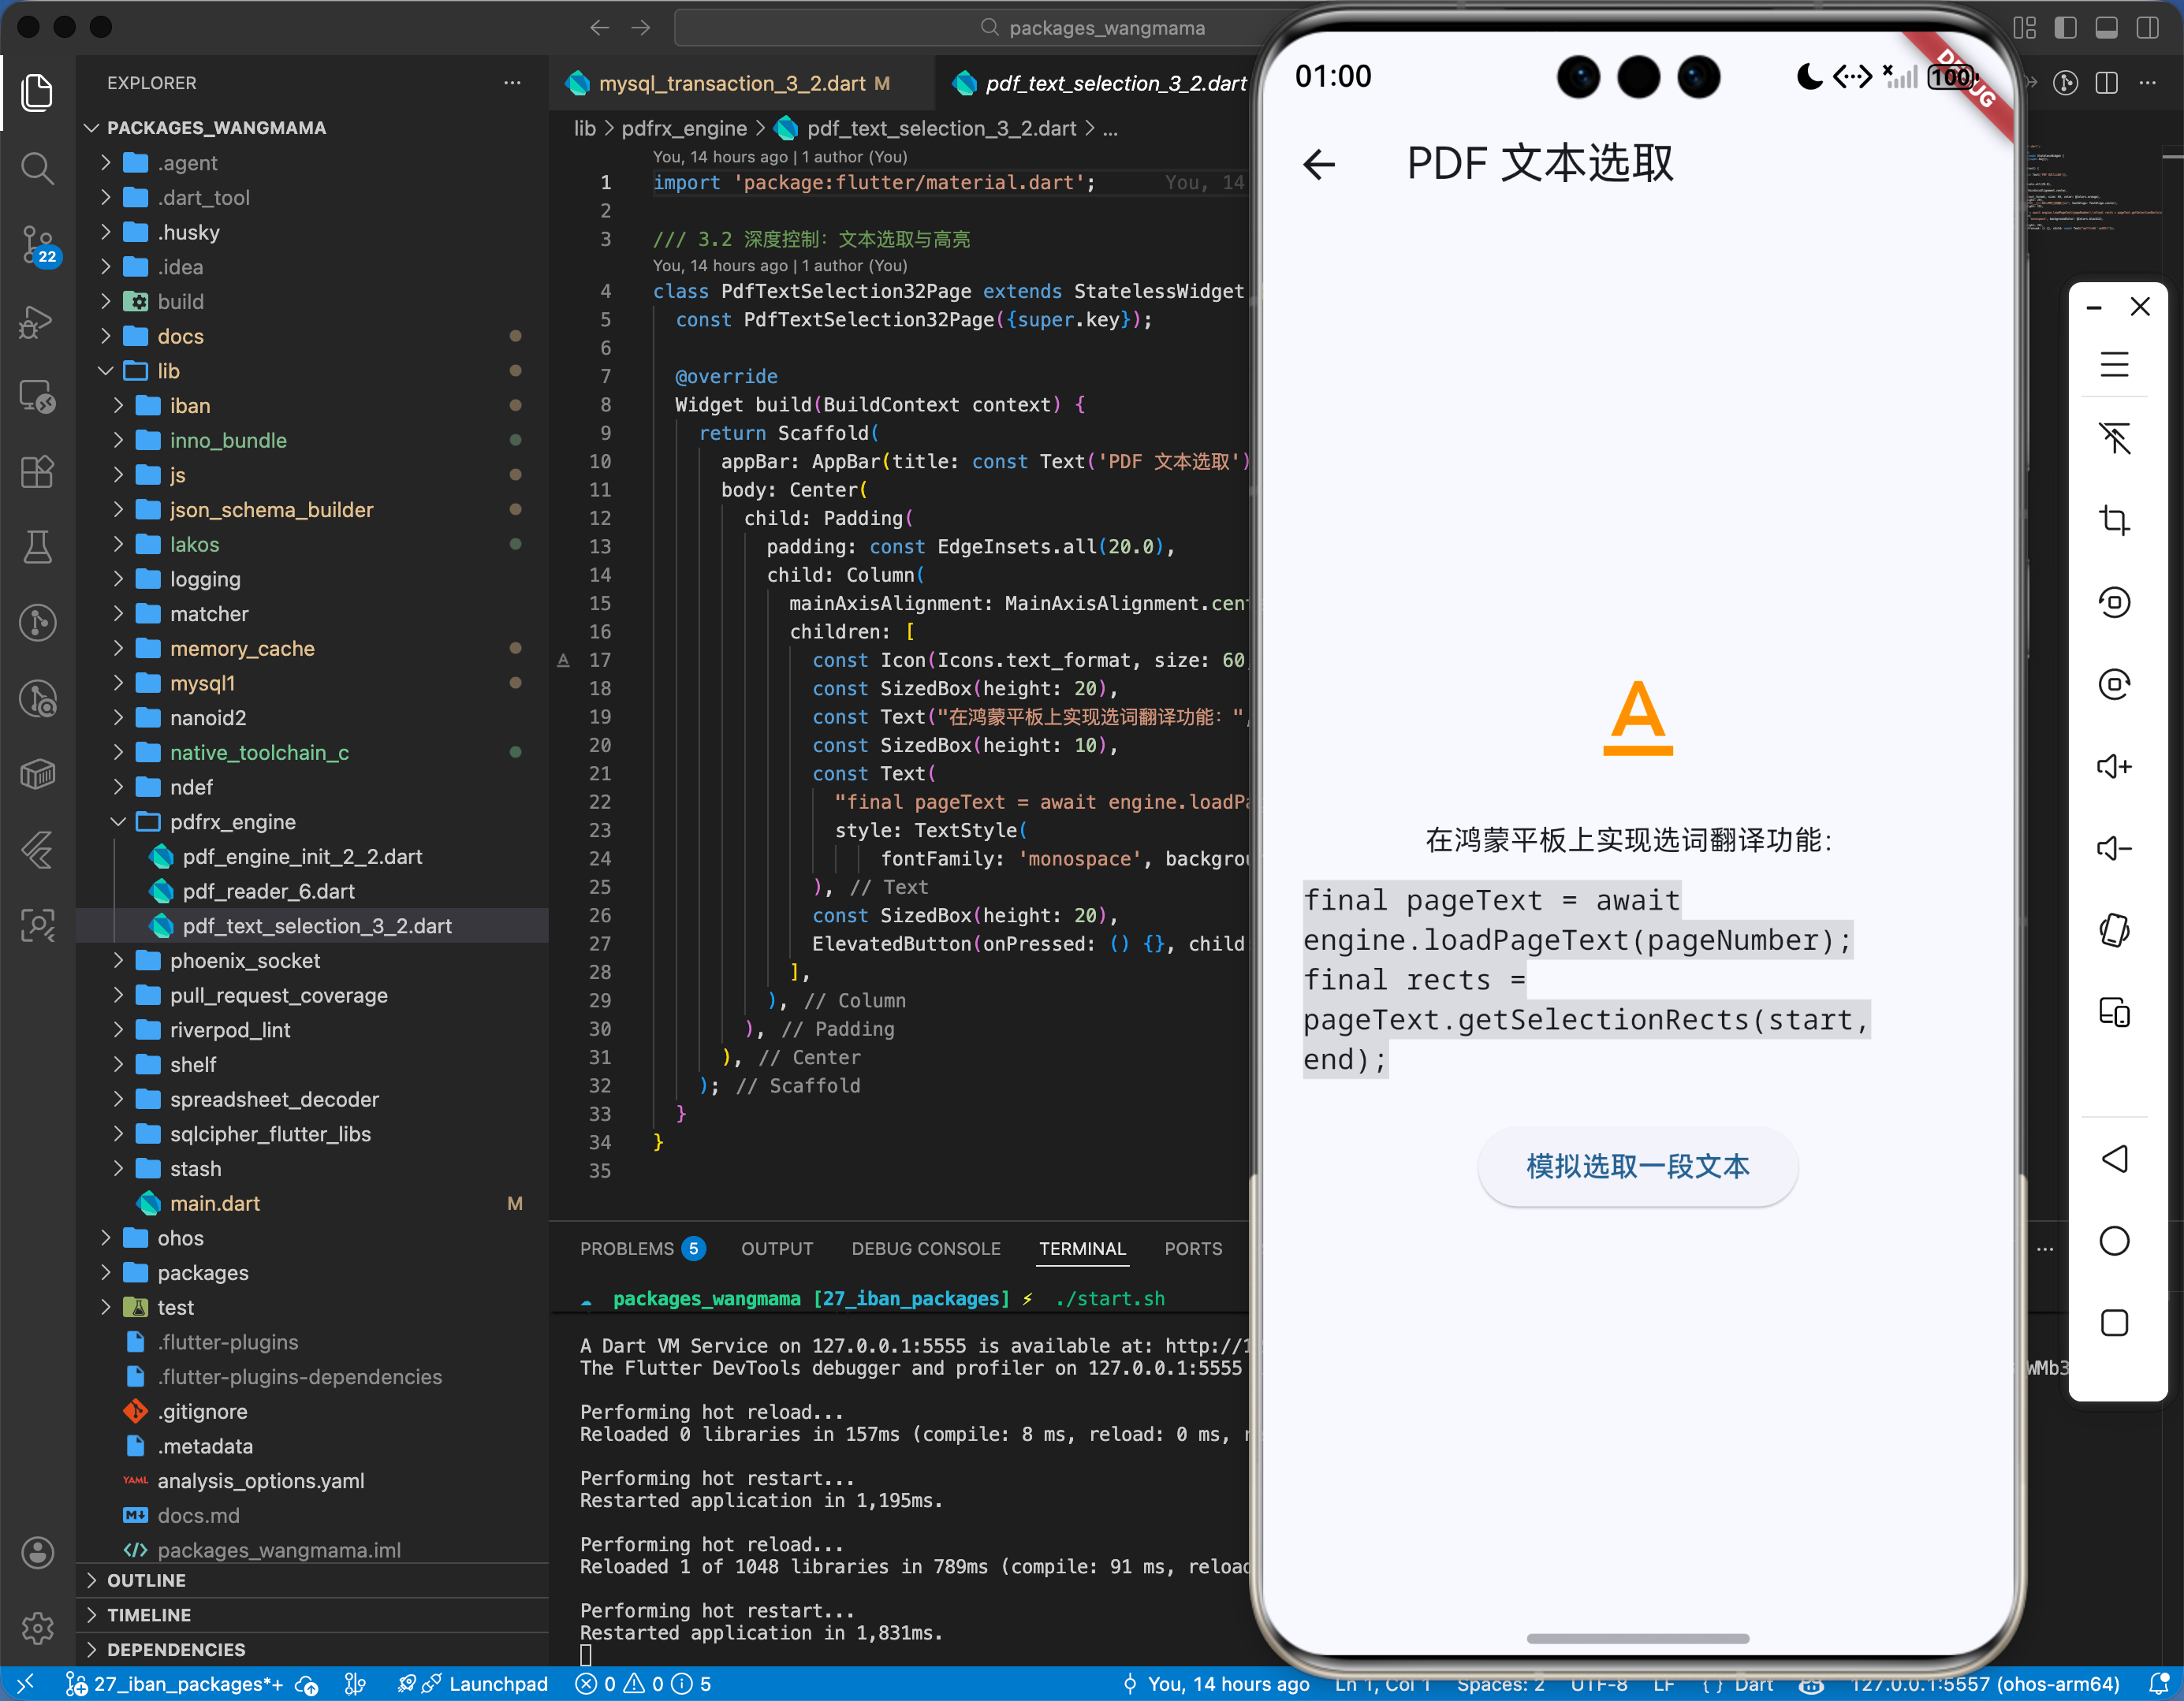Expand the OUTLINE section
This screenshot has width=2184, height=1701.
(x=146, y=1580)
